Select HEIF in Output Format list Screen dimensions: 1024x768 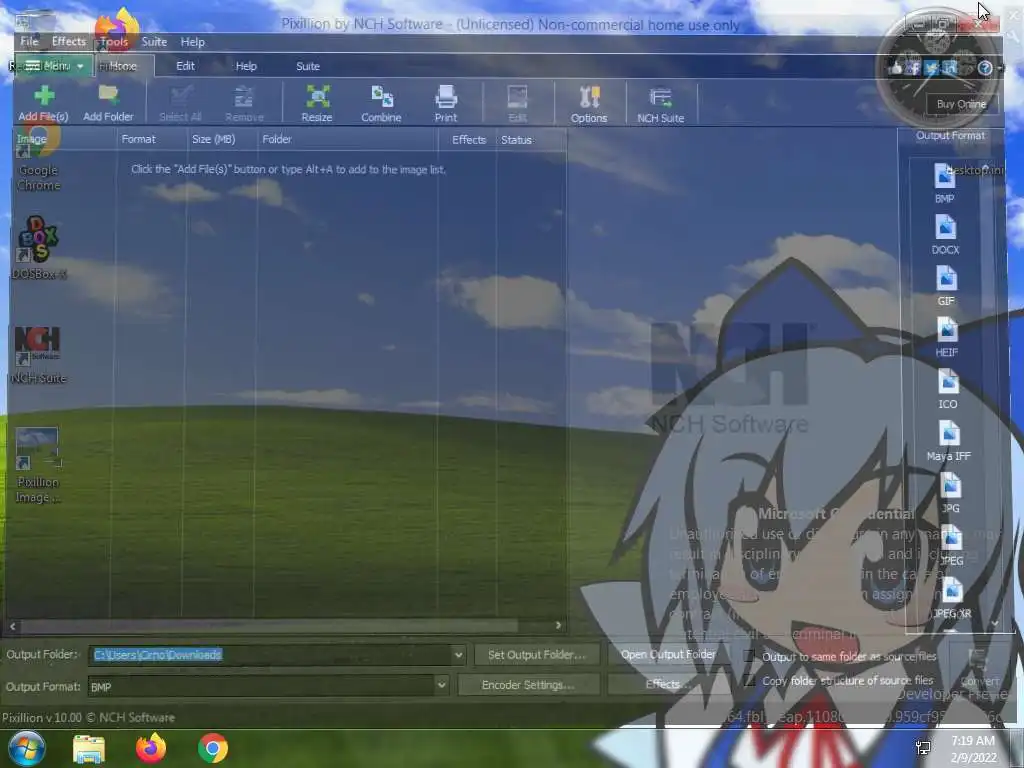click(946, 338)
